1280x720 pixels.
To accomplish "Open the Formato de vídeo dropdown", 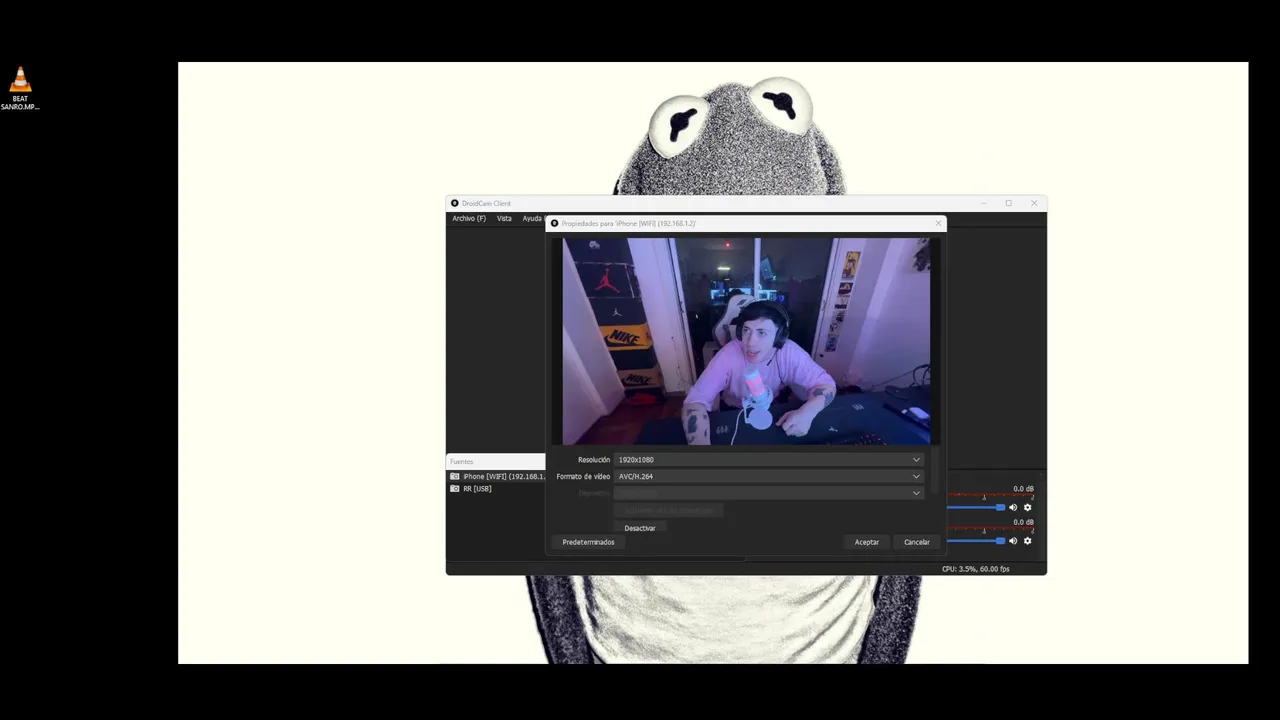I will tap(769, 477).
